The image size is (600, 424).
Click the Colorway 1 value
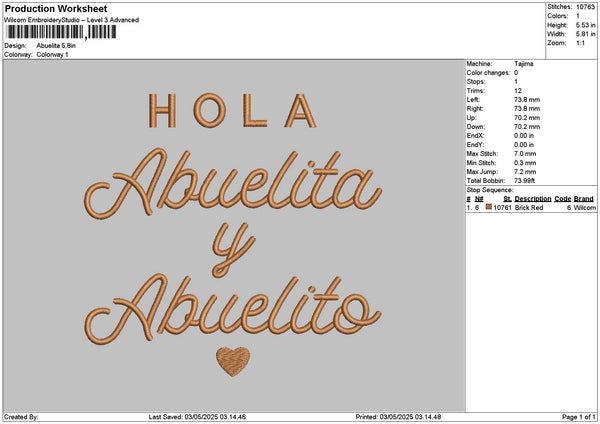pyautogui.click(x=52, y=55)
